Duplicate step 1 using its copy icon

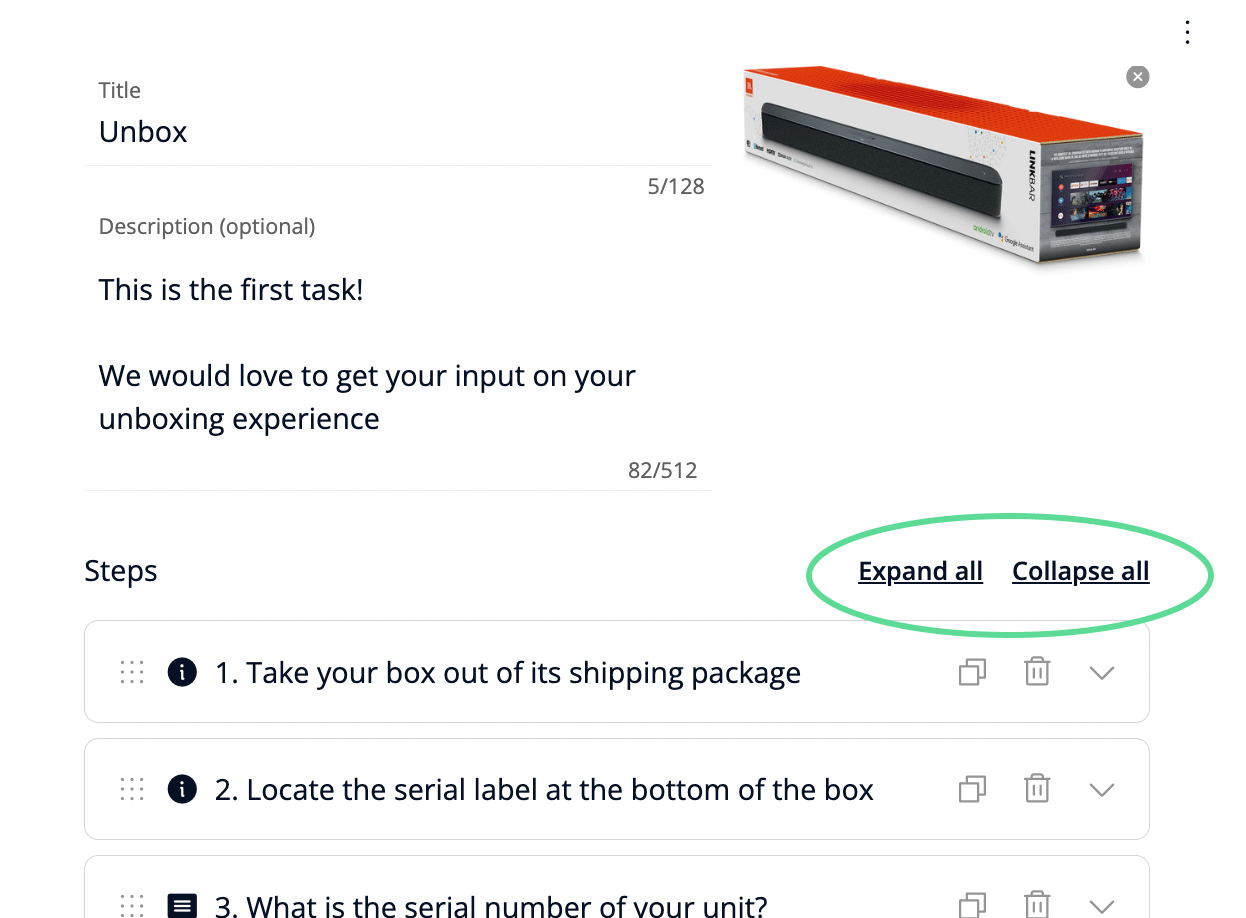click(x=971, y=671)
